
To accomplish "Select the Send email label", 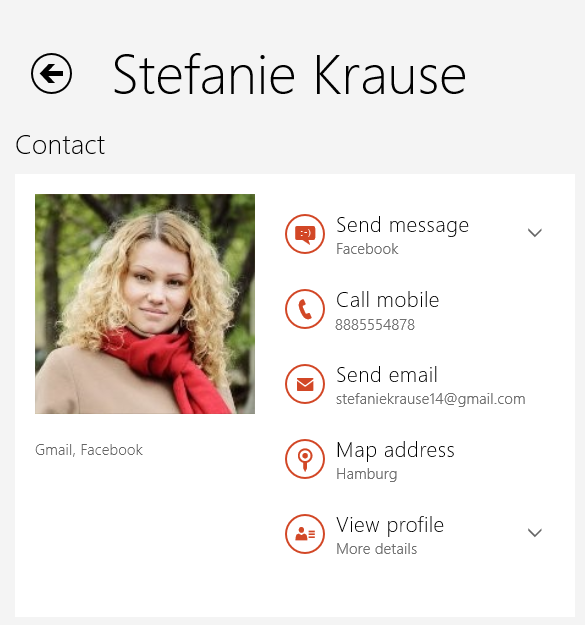I will point(387,375).
